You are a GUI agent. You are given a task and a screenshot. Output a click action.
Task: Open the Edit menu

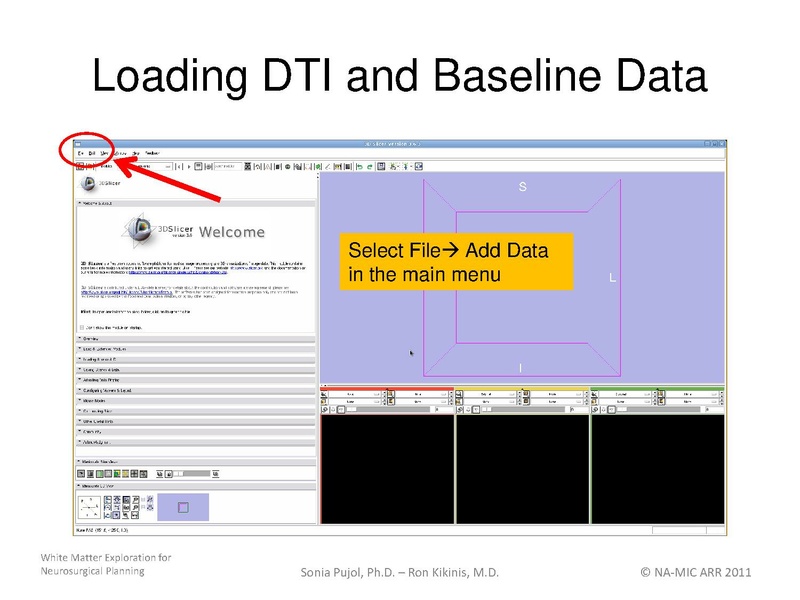[x=91, y=153]
